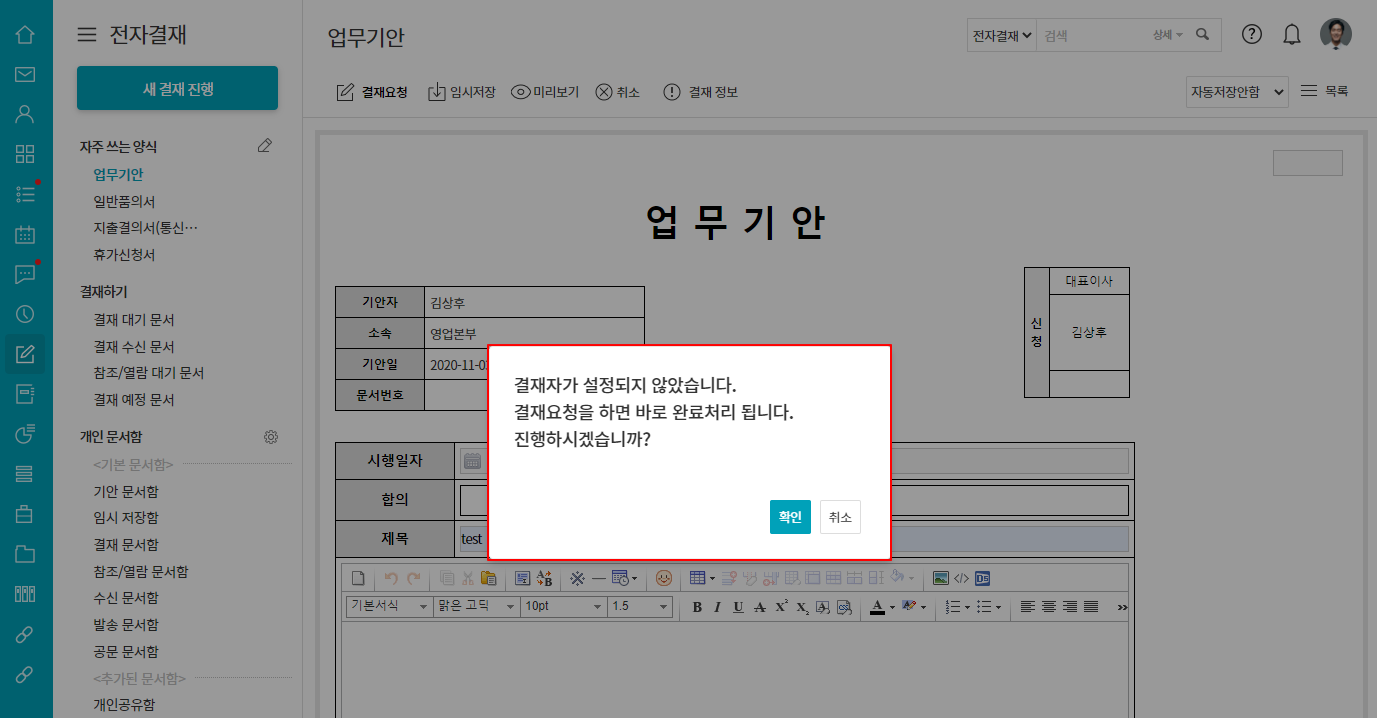Click pencil edit icon beside 자주 쓰는 양식
The image size is (1377, 718).
[264, 146]
